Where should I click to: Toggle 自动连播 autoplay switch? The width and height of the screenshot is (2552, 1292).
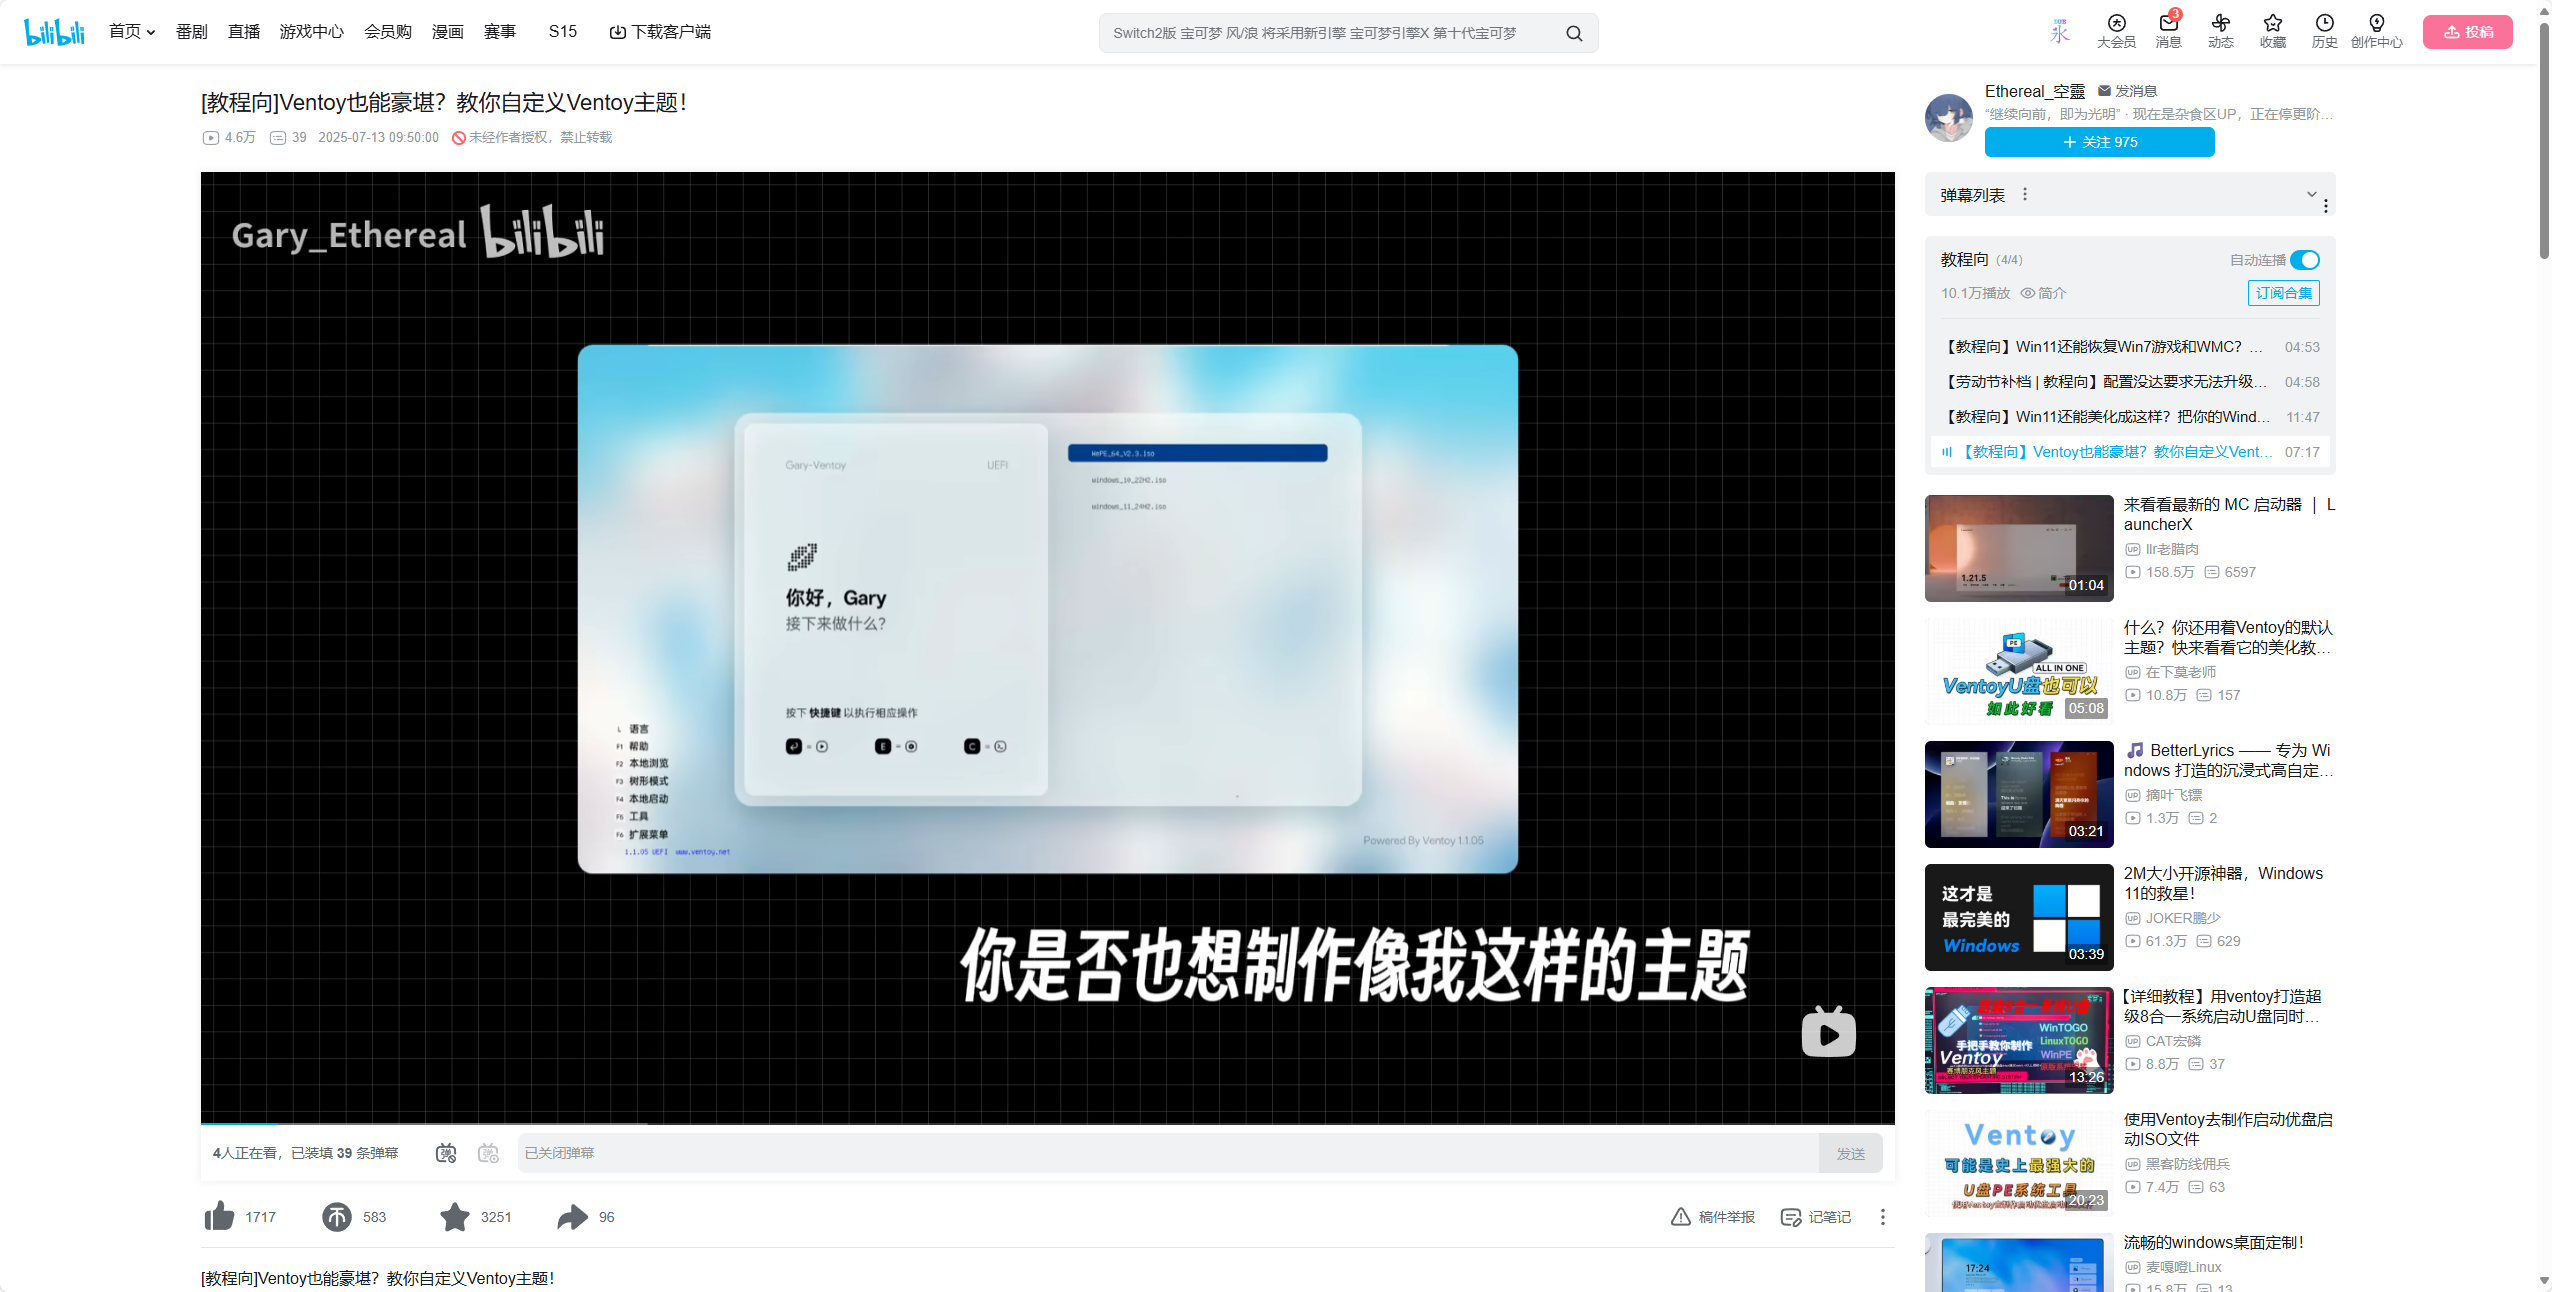coord(2305,260)
